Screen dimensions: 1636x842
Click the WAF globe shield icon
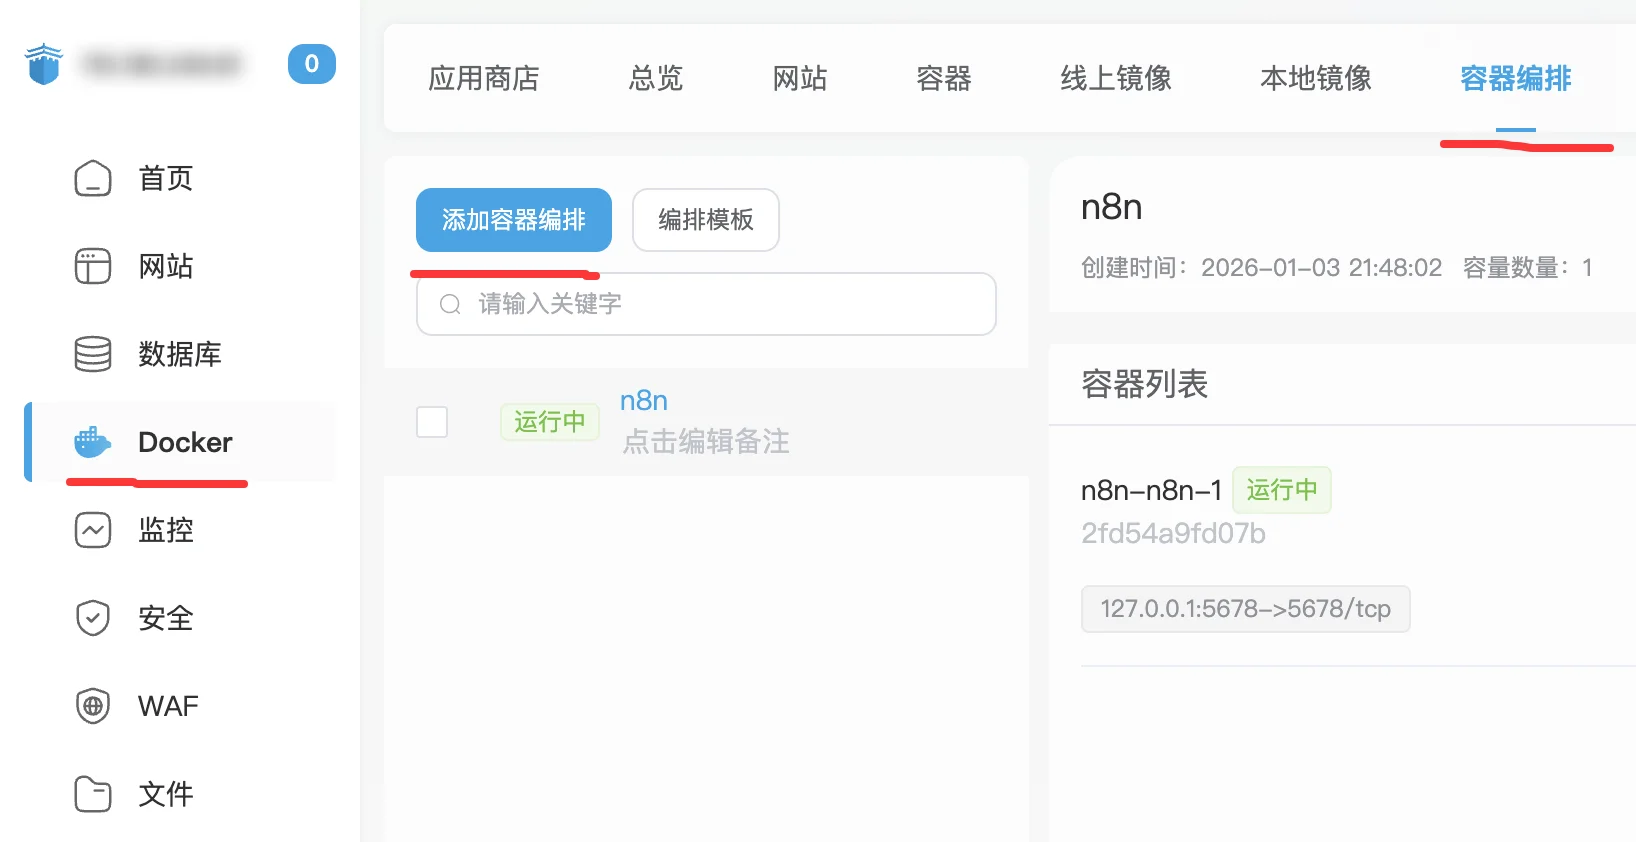[x=93, y=706]
